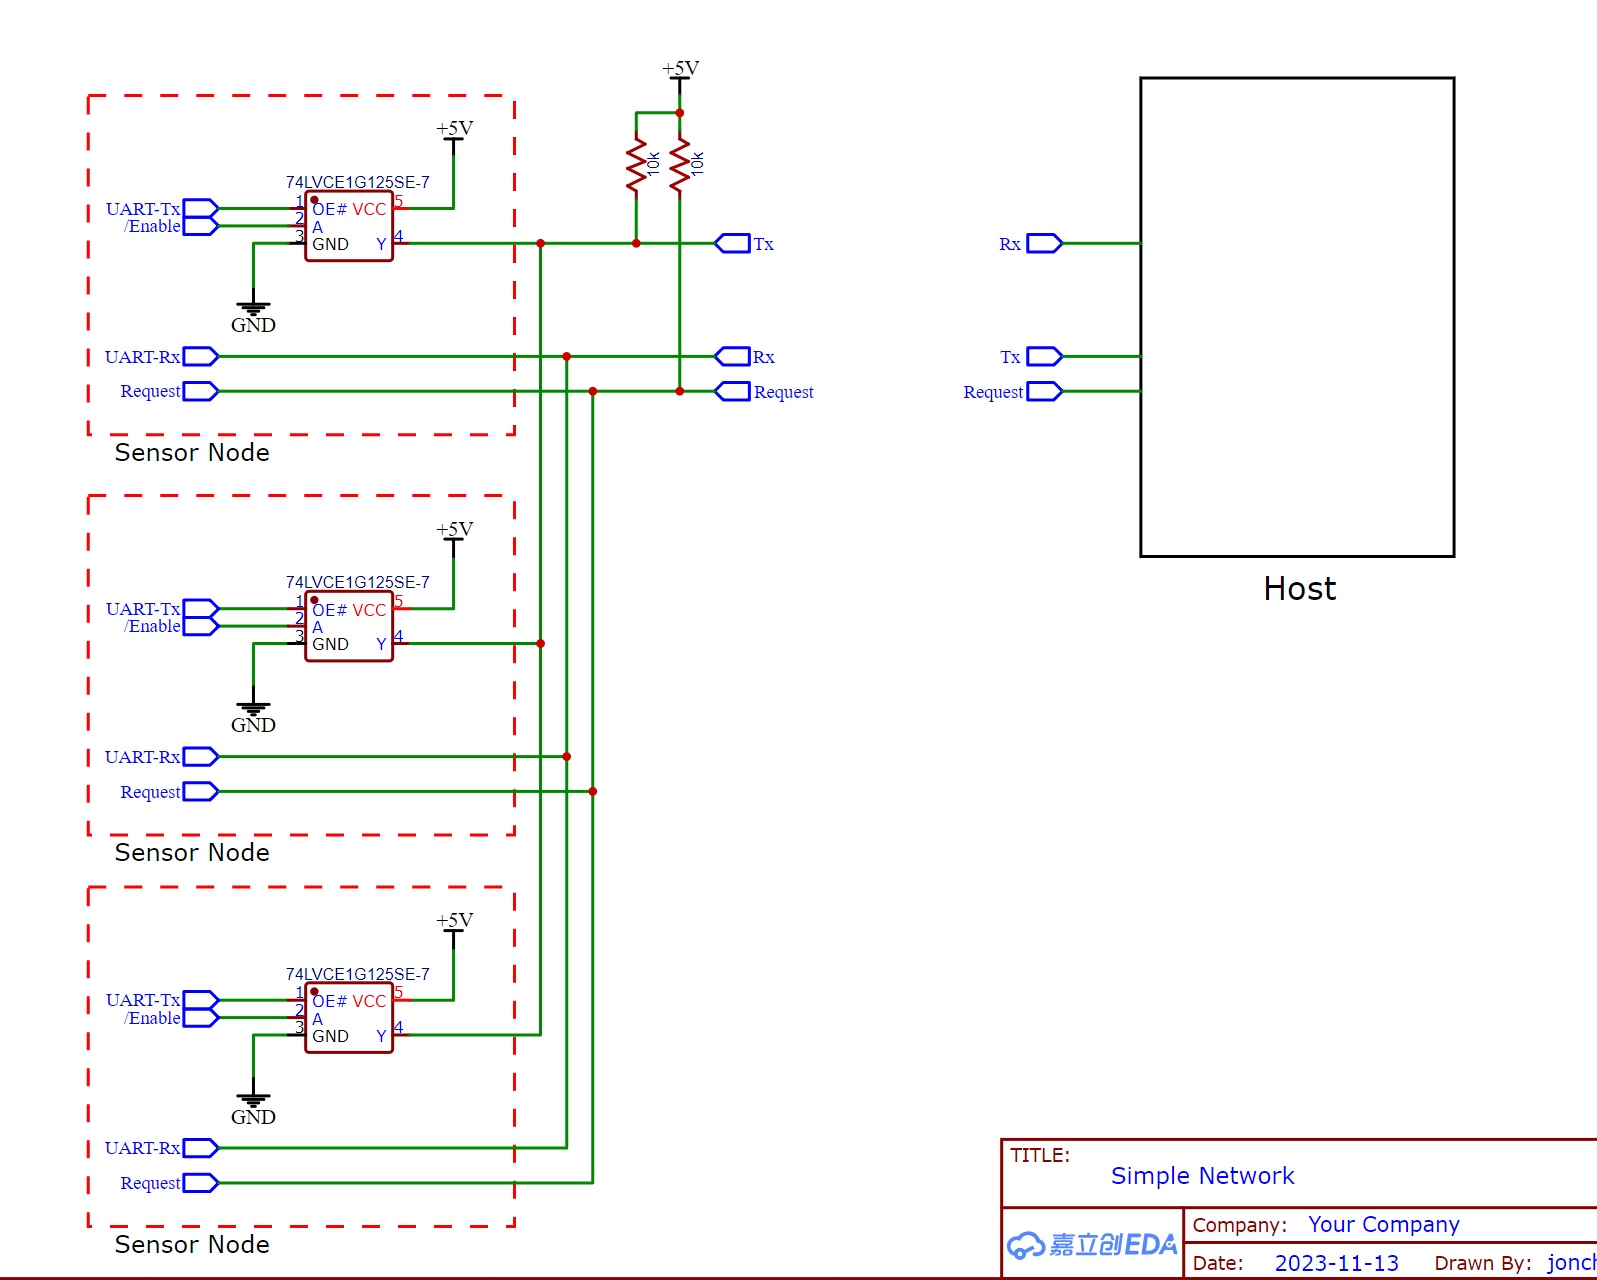Click the bottom node's UART-Rx port
The height and width of the screenshot is (1280, 1597).
click(x=200, y=1148)
